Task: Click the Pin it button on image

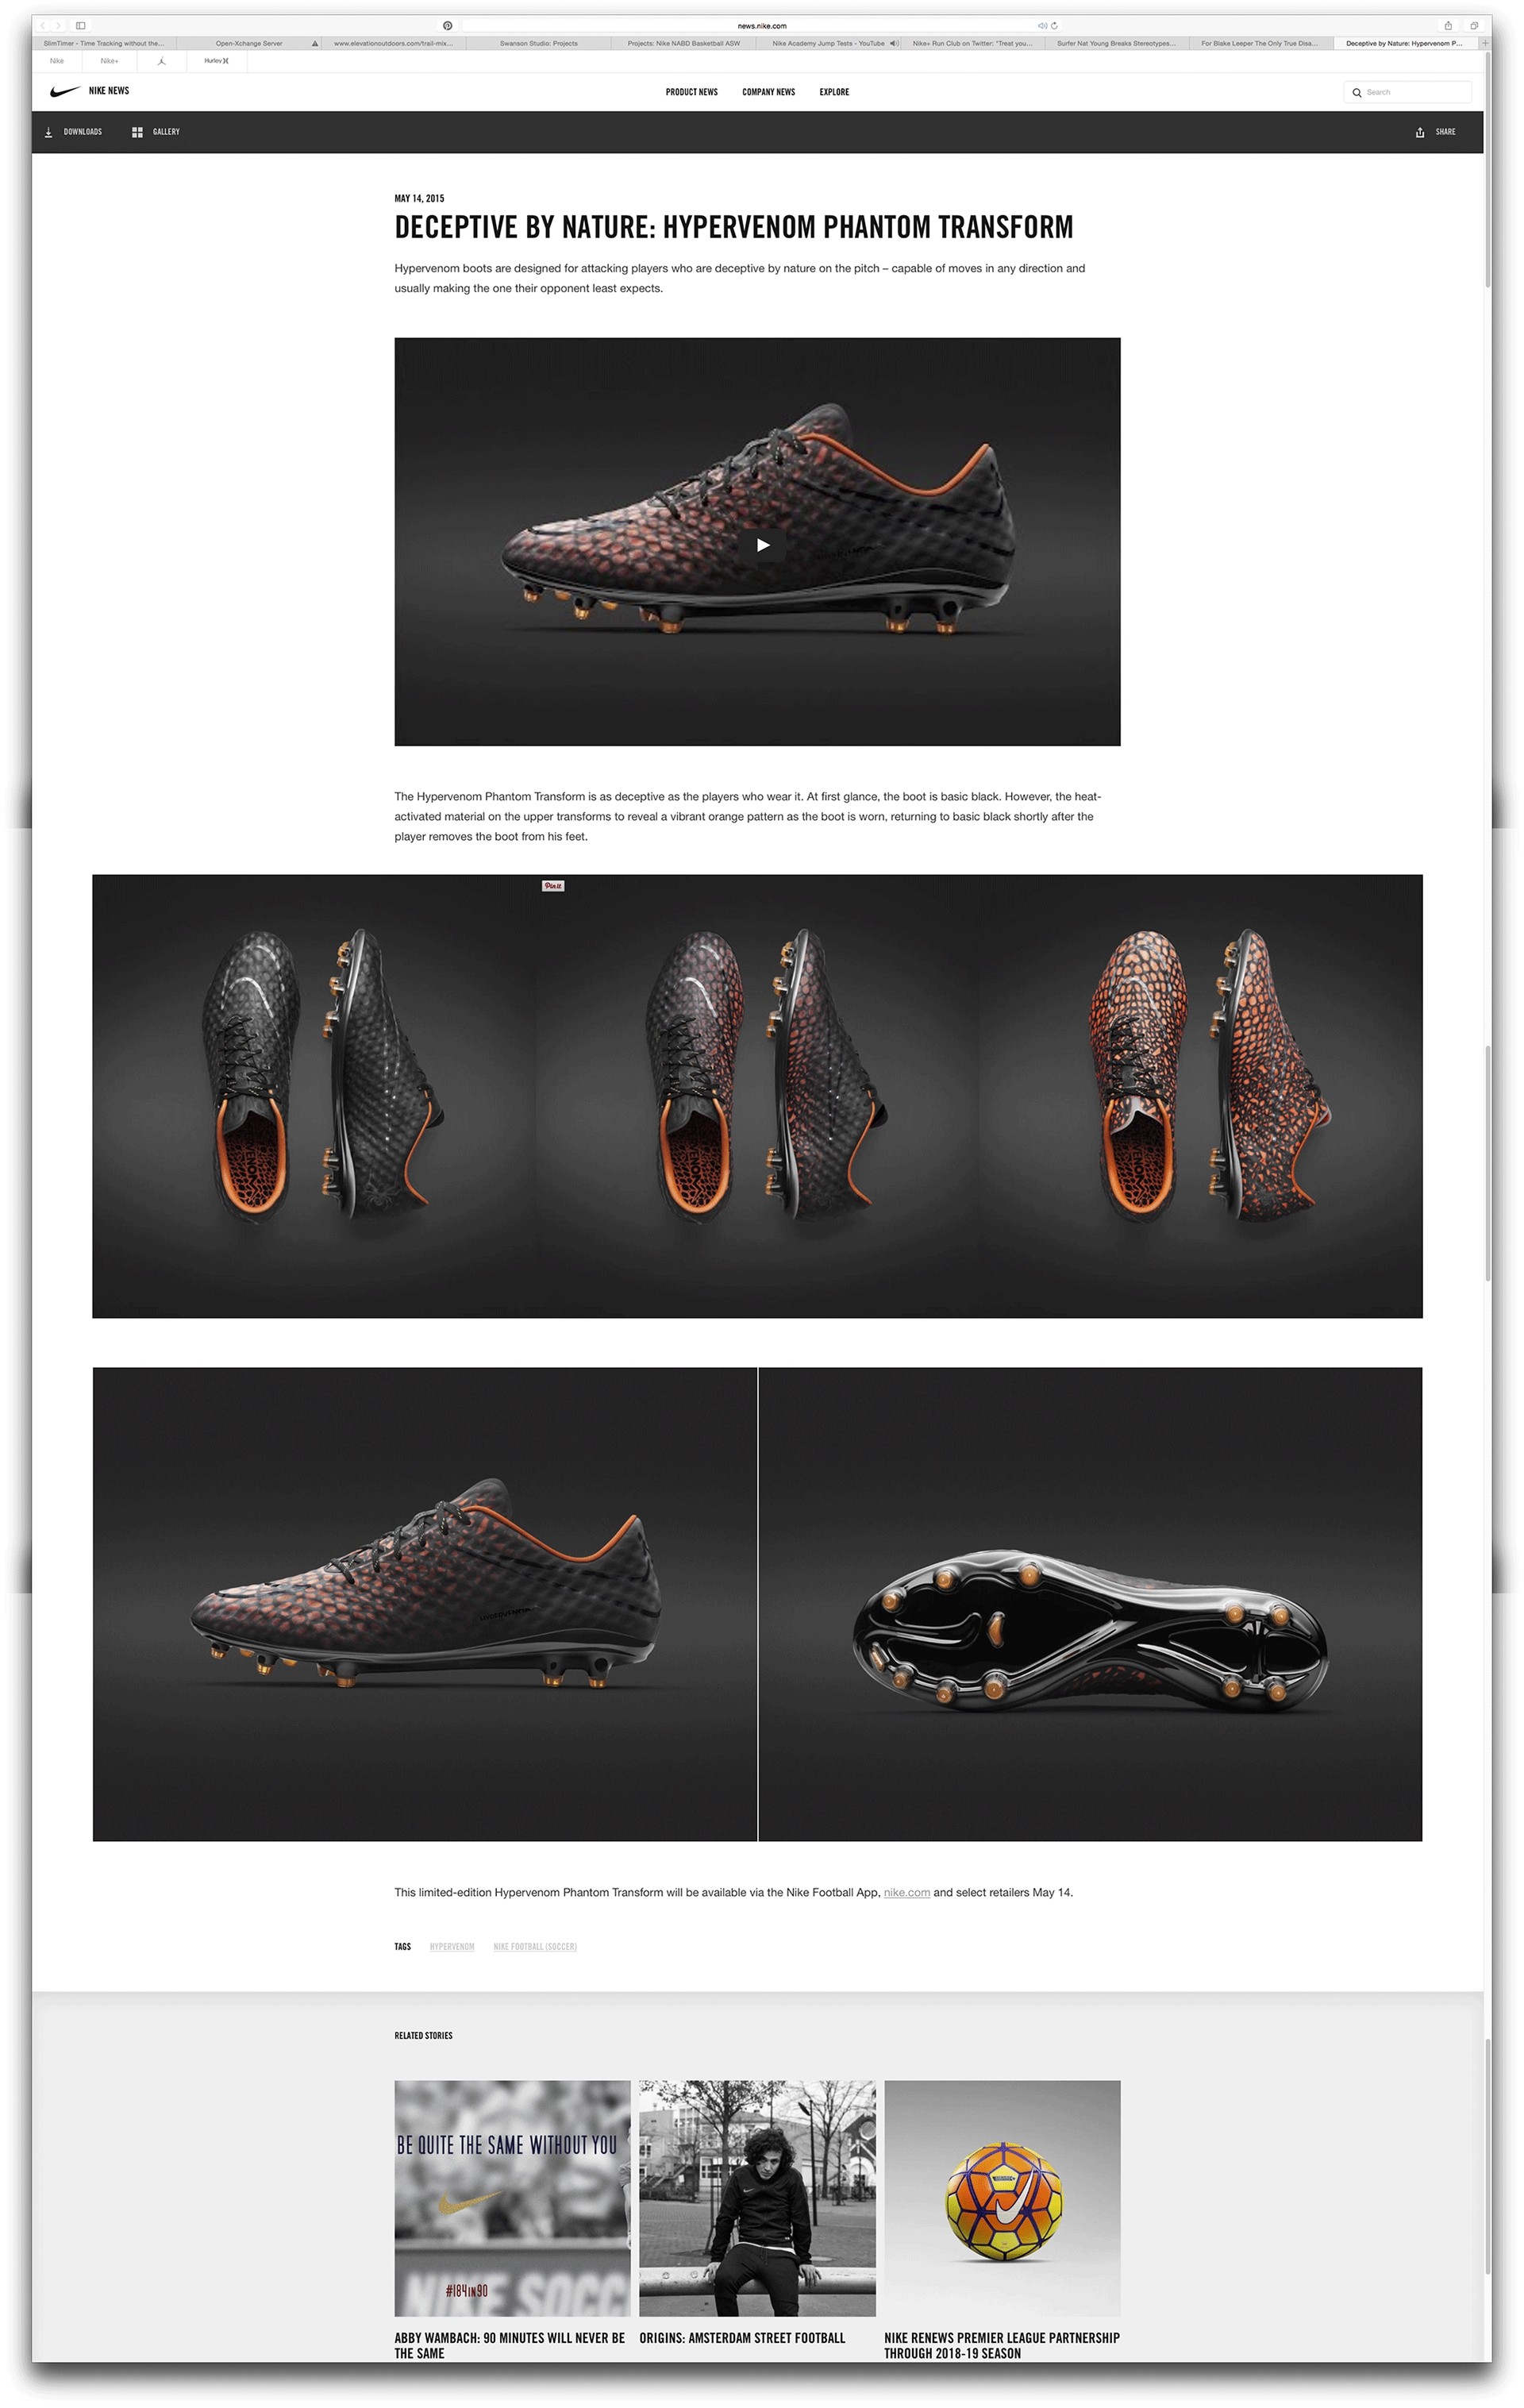Action: click(553, 886)
